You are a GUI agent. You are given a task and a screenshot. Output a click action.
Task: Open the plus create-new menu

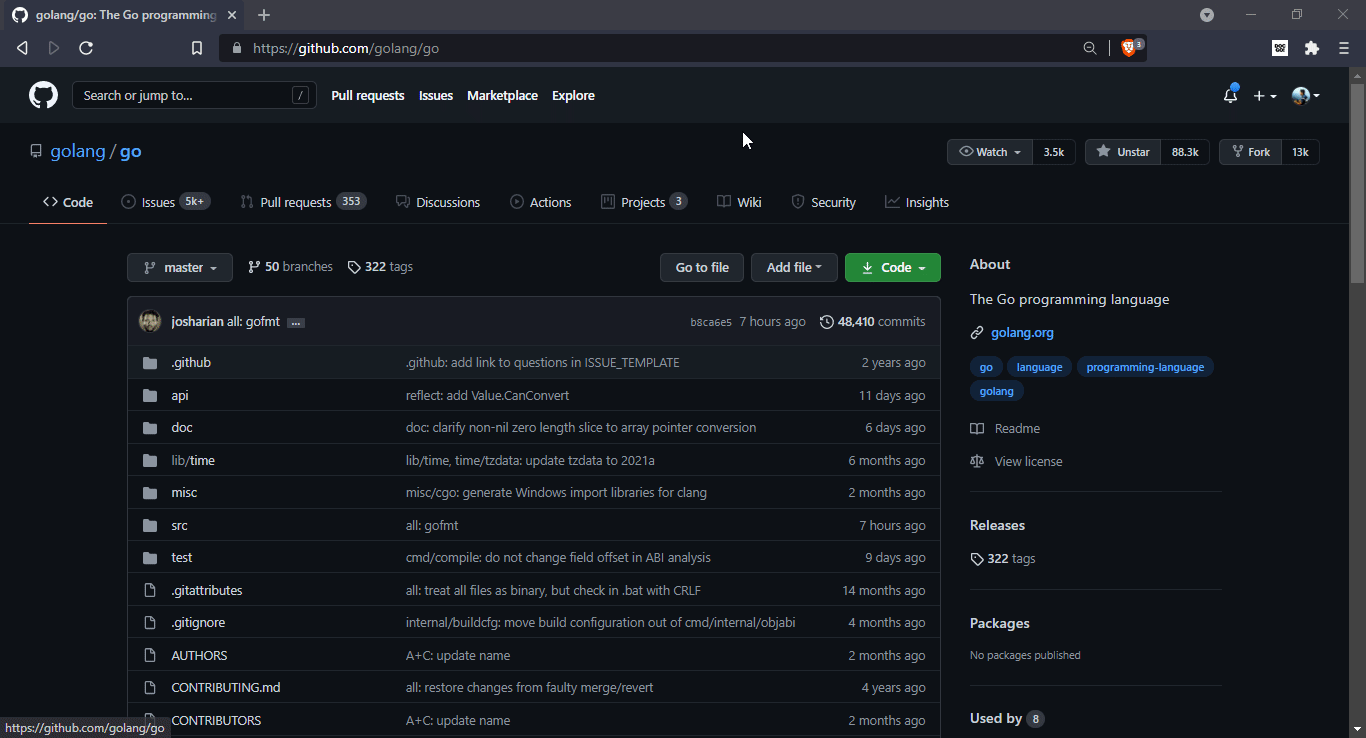[x=1265, y=95]
